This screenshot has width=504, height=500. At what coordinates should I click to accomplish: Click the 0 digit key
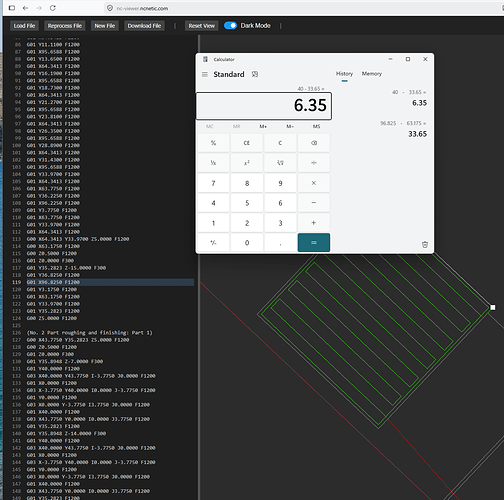(x=247, y=243)
